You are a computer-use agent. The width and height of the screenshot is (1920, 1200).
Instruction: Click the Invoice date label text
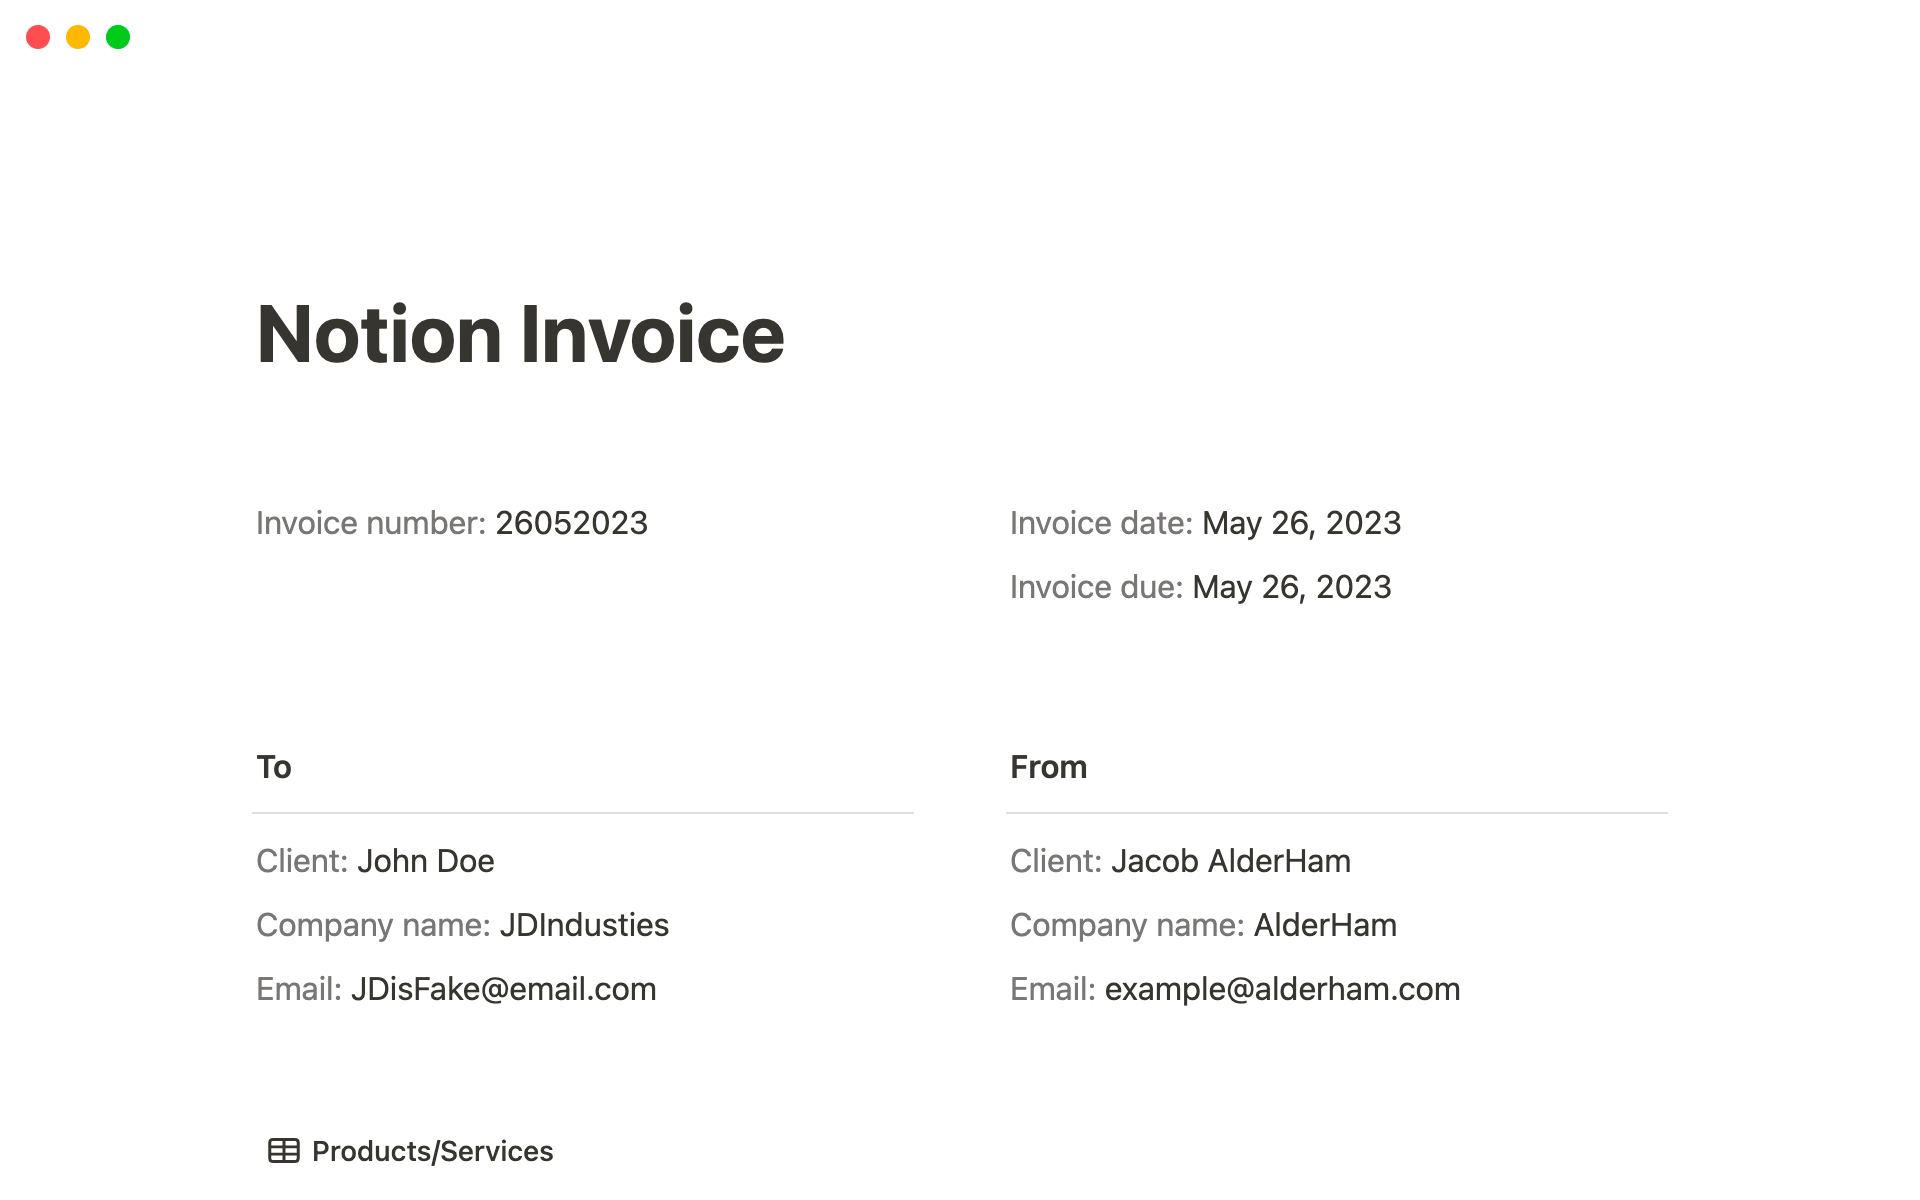[1101, 523]
